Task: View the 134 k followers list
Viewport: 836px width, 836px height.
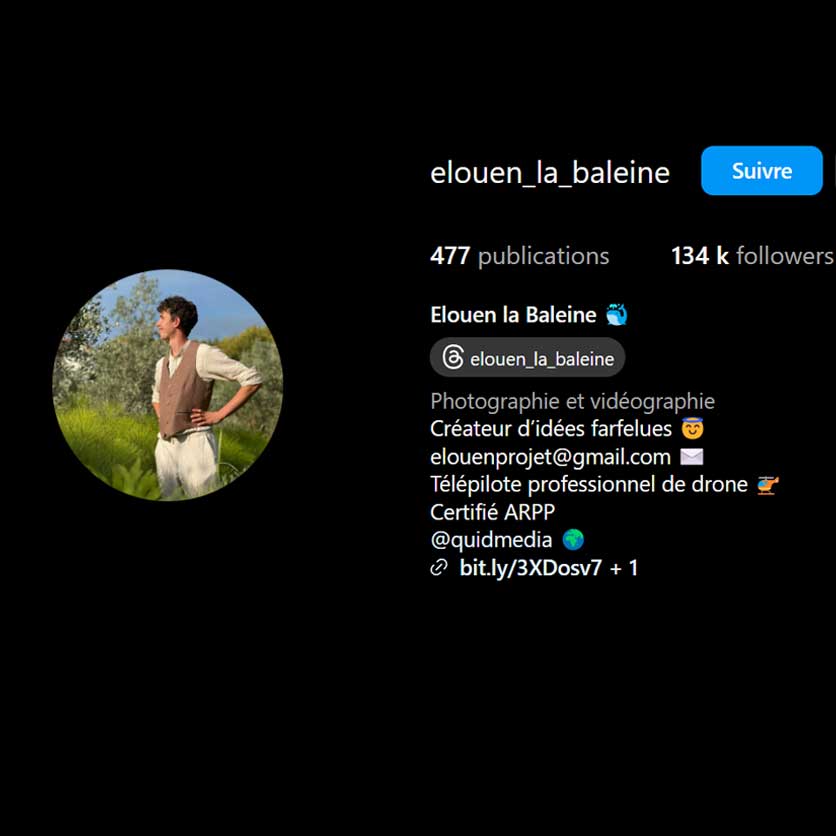Action: tap(752, 256)
